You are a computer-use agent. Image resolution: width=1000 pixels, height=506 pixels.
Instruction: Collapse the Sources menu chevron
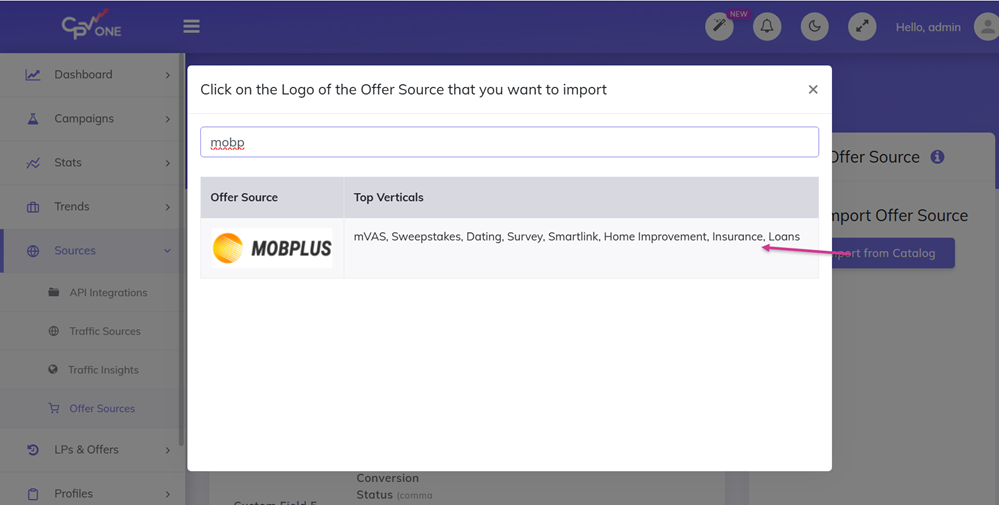168,251
